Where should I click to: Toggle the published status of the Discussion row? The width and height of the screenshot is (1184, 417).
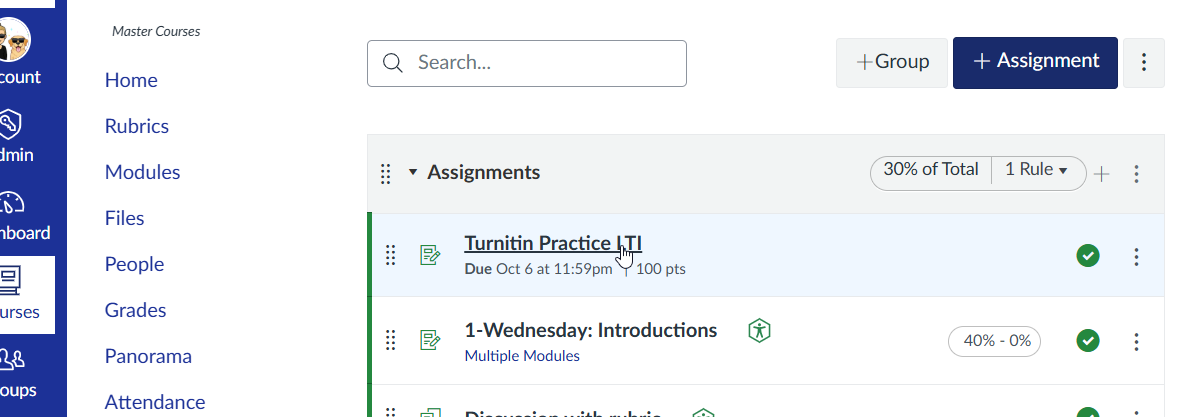pyautogui.click(x=1088, y=412)
